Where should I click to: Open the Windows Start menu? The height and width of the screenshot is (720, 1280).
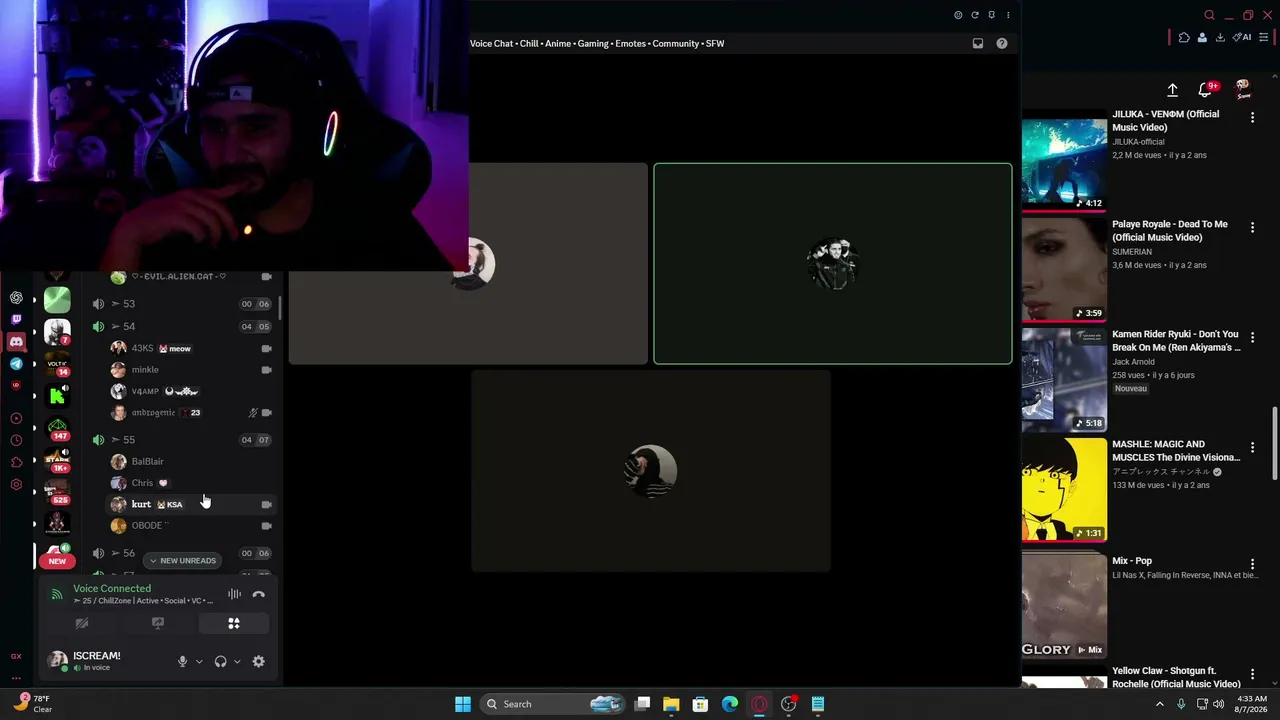click(462, 704)
